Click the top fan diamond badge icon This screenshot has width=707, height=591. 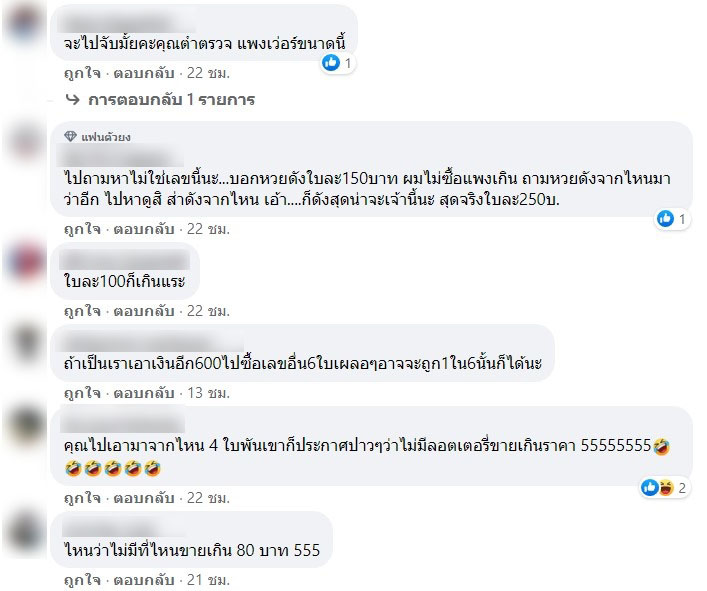tap(70, 136)
